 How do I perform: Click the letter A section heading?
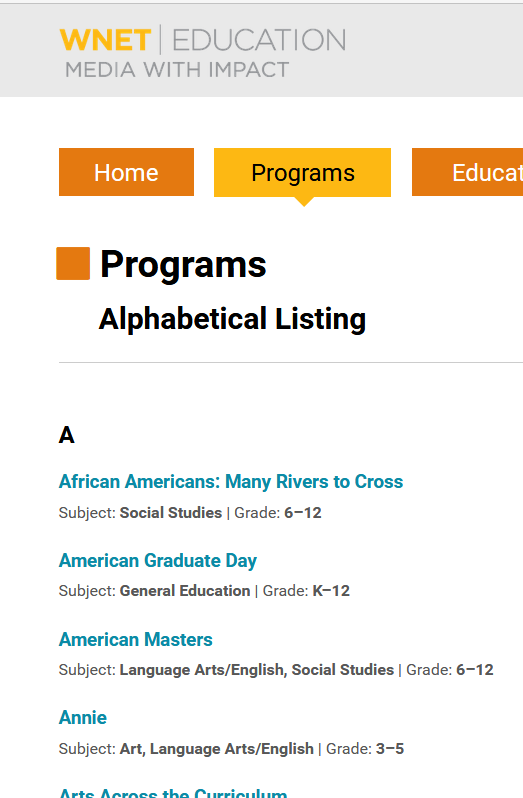[x=67, y=435]
